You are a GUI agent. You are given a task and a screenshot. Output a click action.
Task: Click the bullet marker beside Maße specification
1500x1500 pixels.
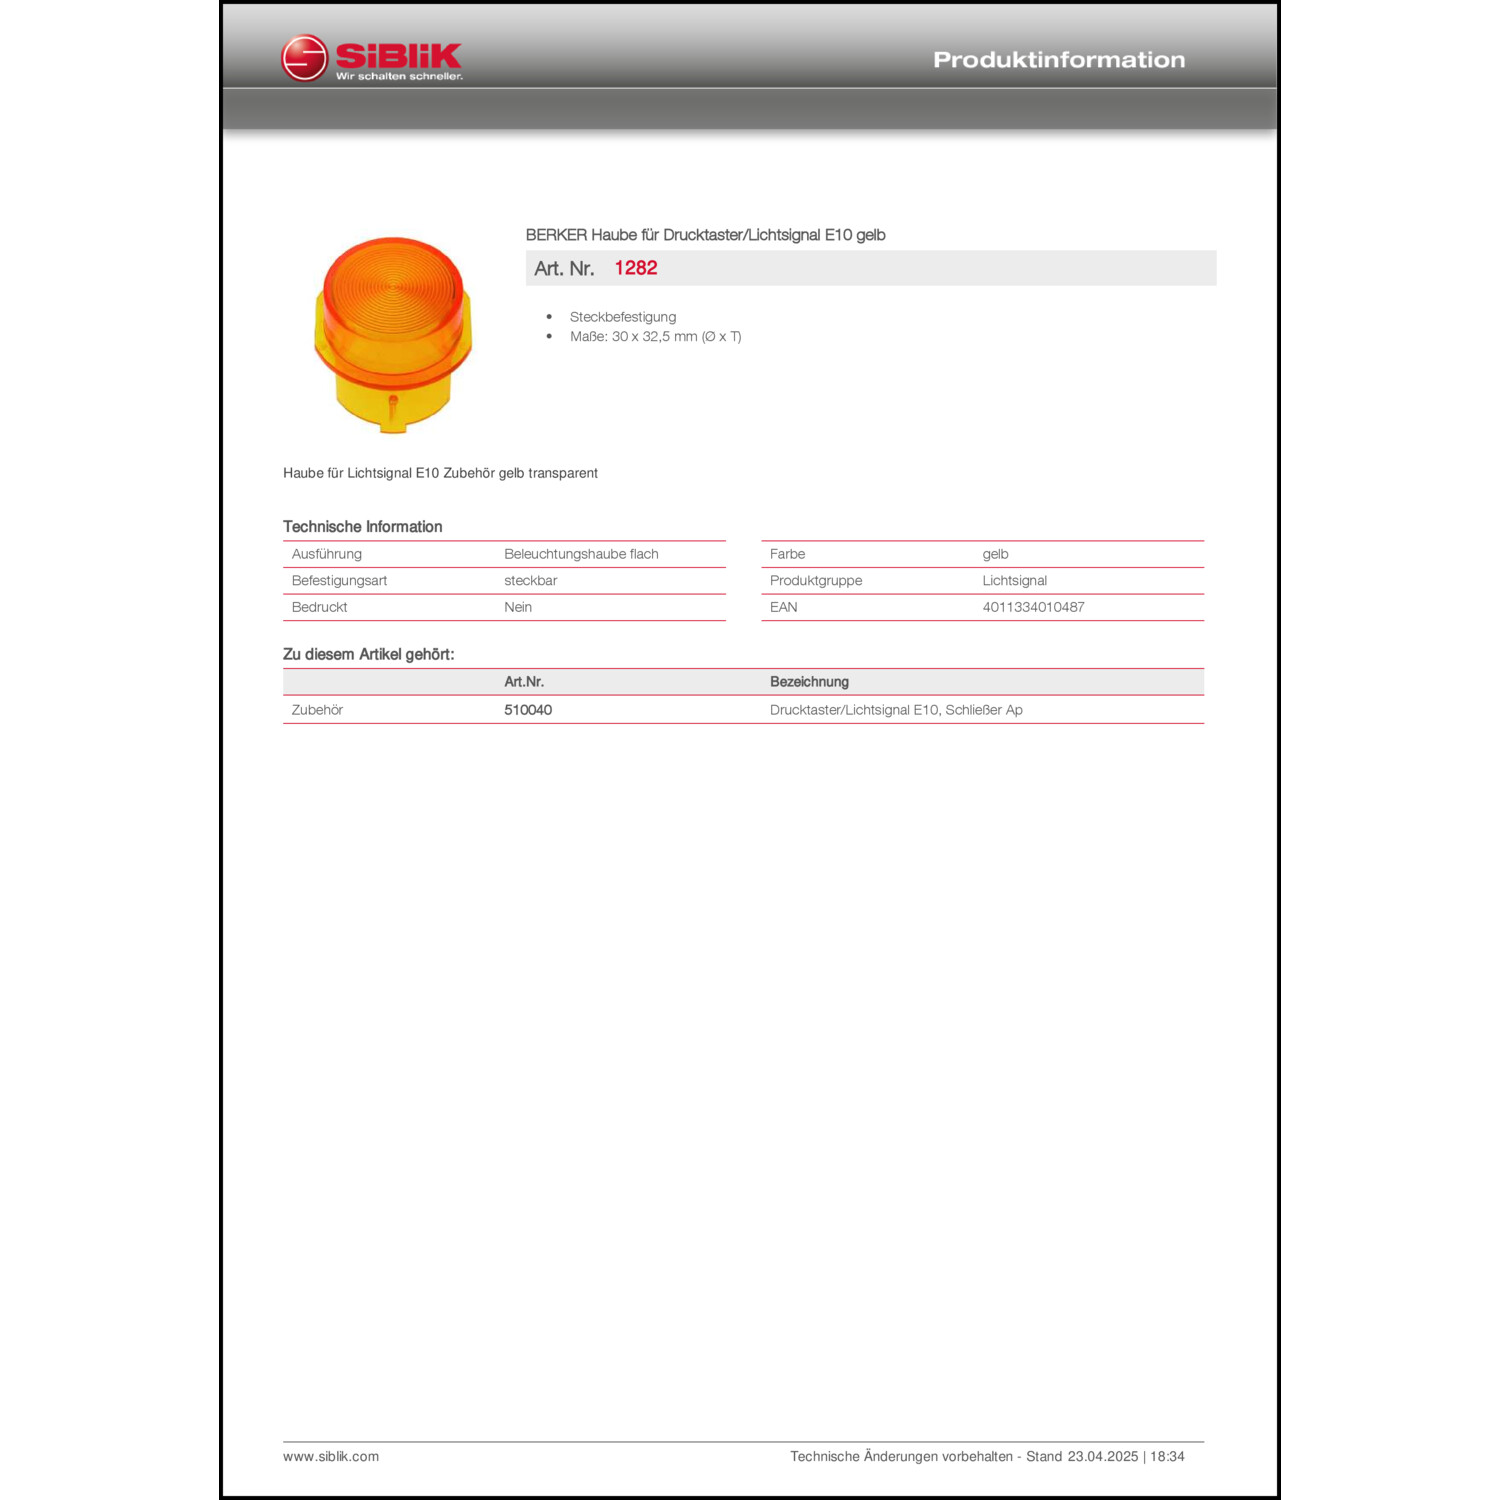[x=549, y=337]
